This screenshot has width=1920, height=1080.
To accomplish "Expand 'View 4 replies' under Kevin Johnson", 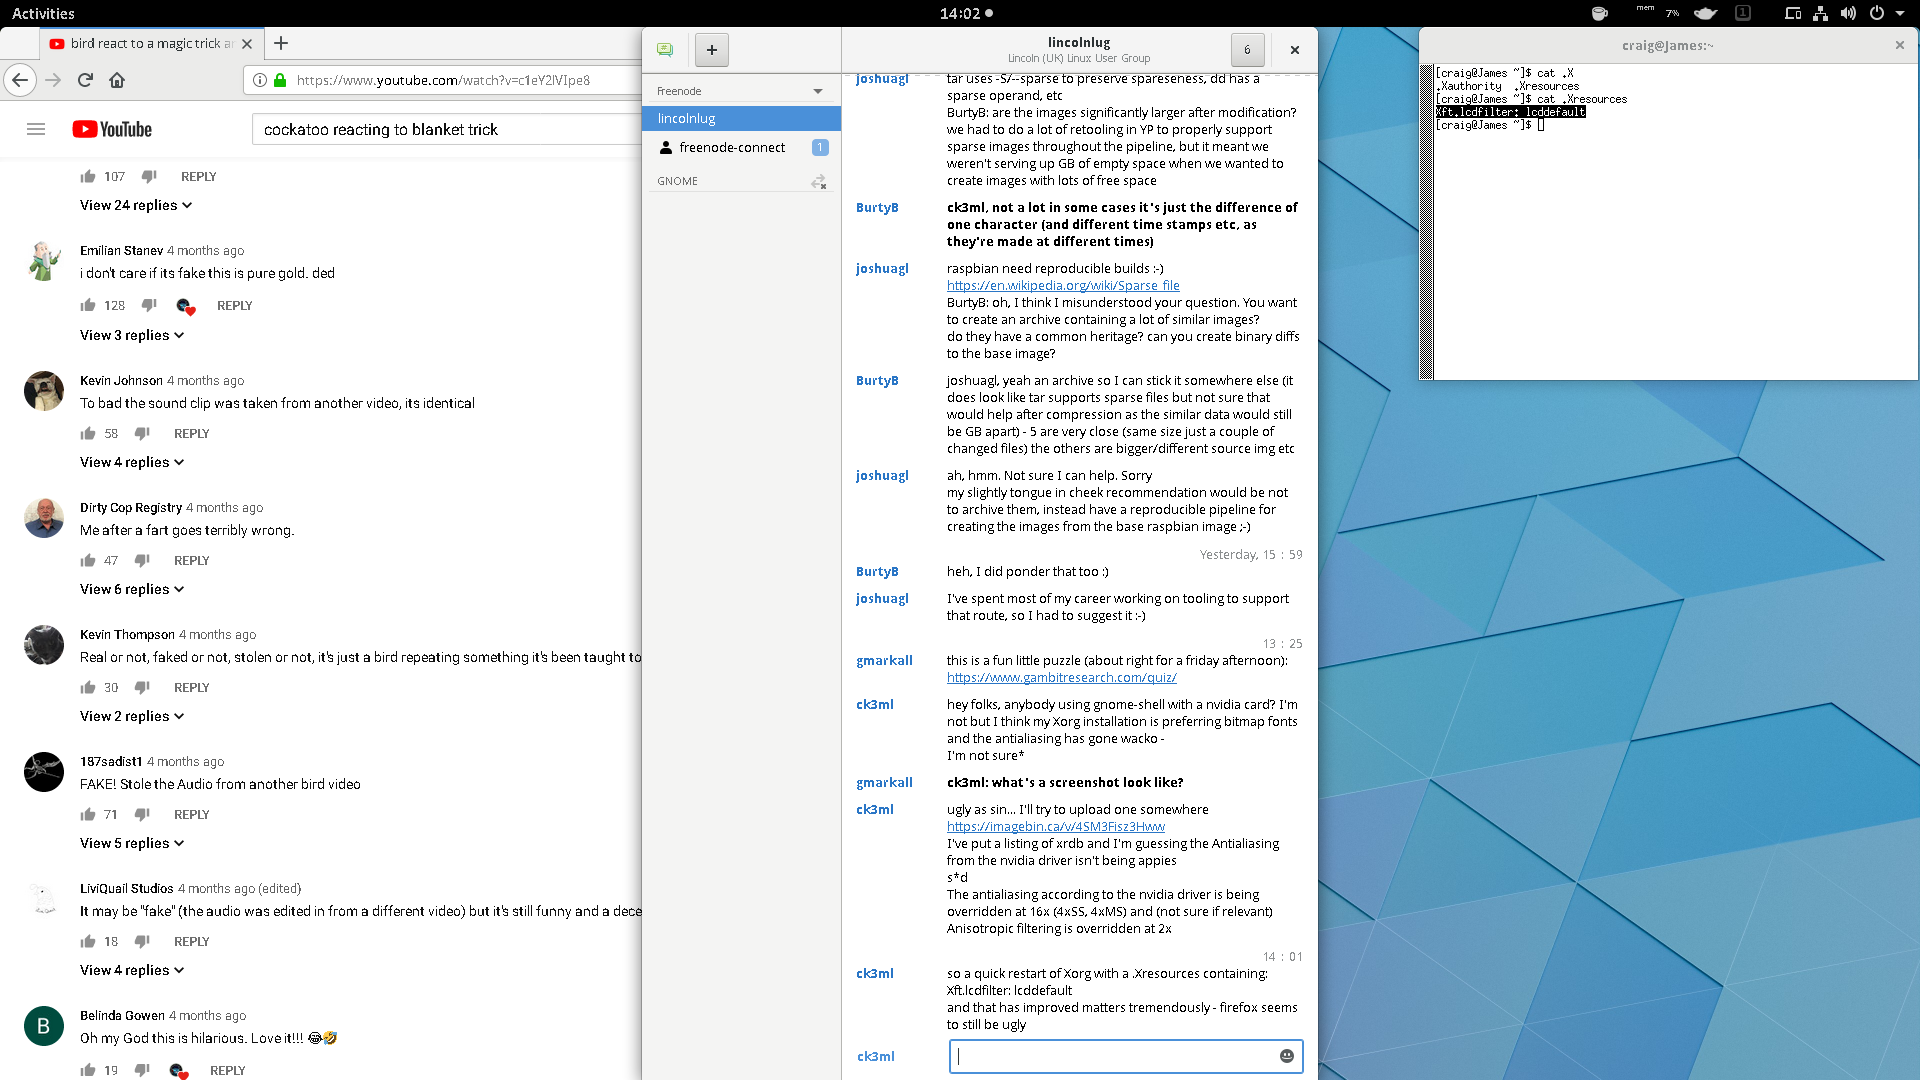I will (x=132, y=462).
